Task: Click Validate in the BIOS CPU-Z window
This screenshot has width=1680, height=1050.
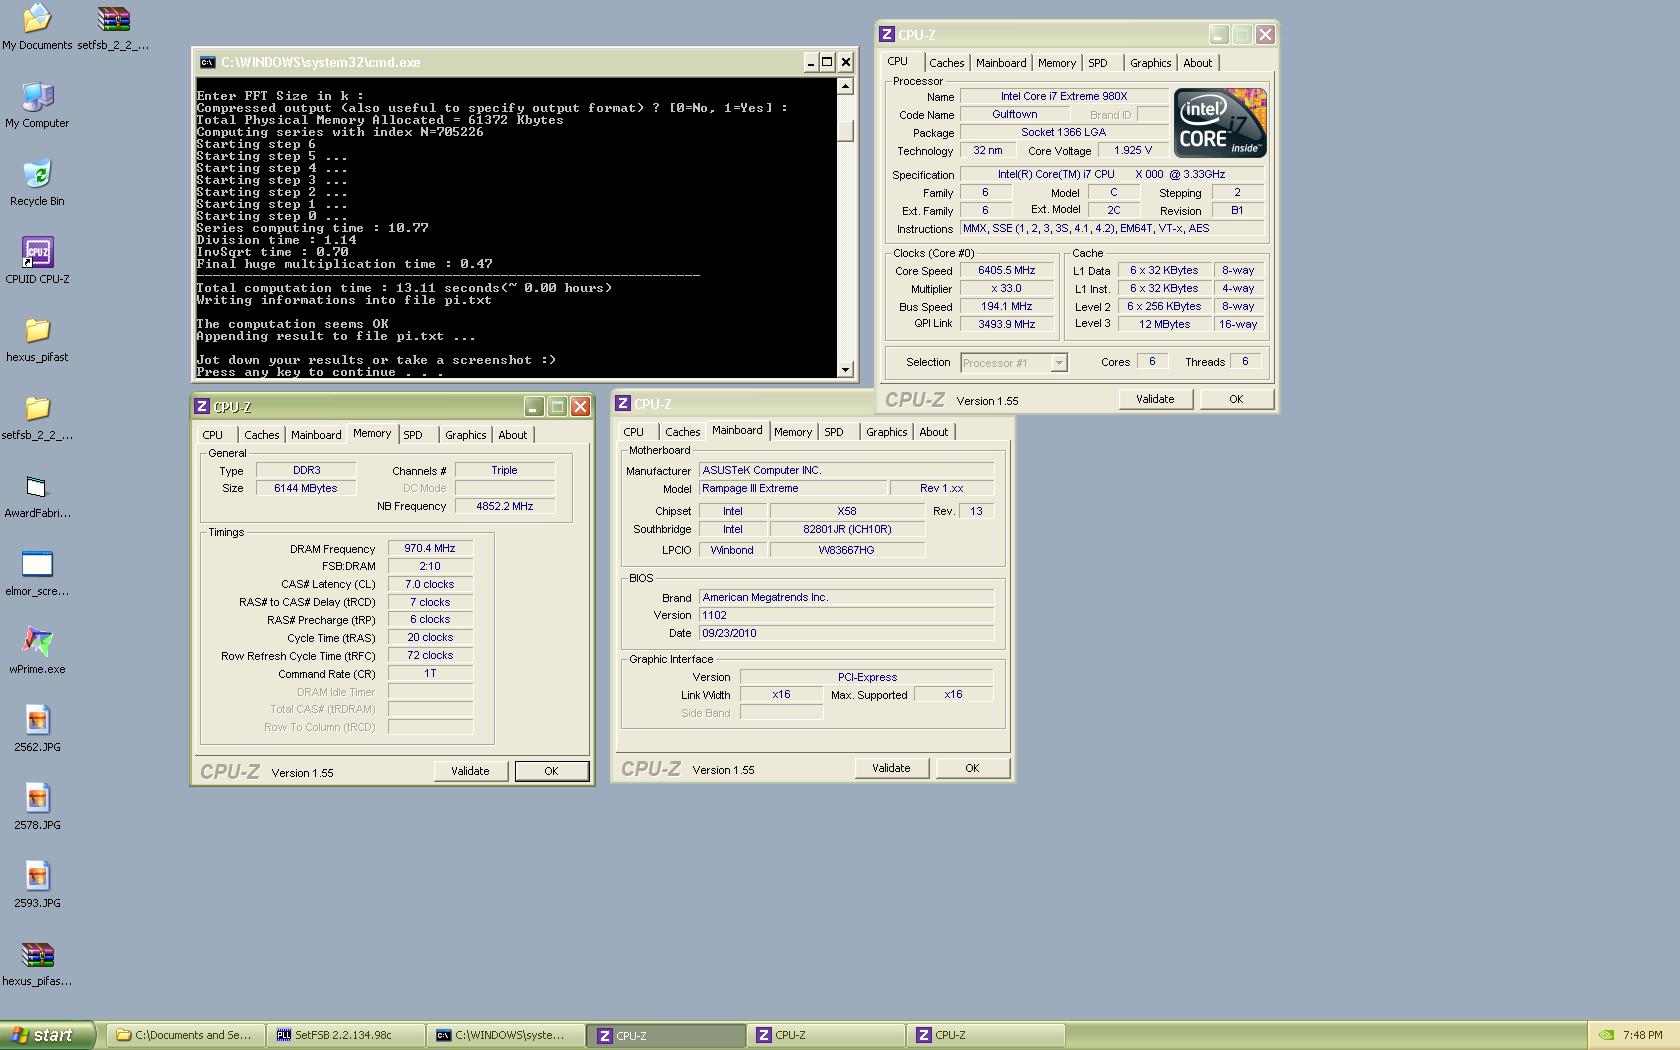Action: click(891, 768)
